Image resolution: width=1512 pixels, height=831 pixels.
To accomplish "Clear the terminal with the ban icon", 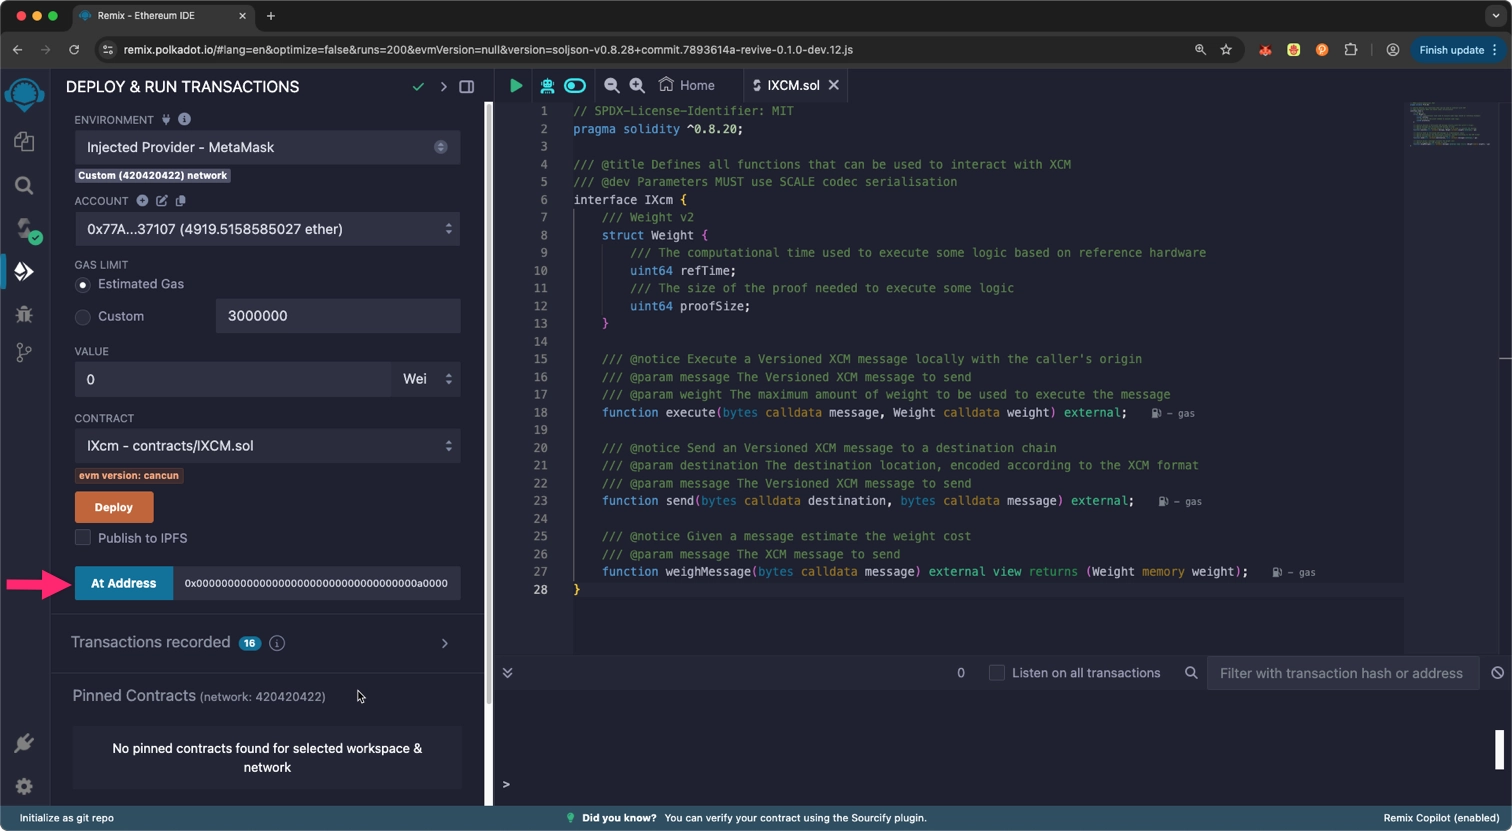I will coord(1497,673).
